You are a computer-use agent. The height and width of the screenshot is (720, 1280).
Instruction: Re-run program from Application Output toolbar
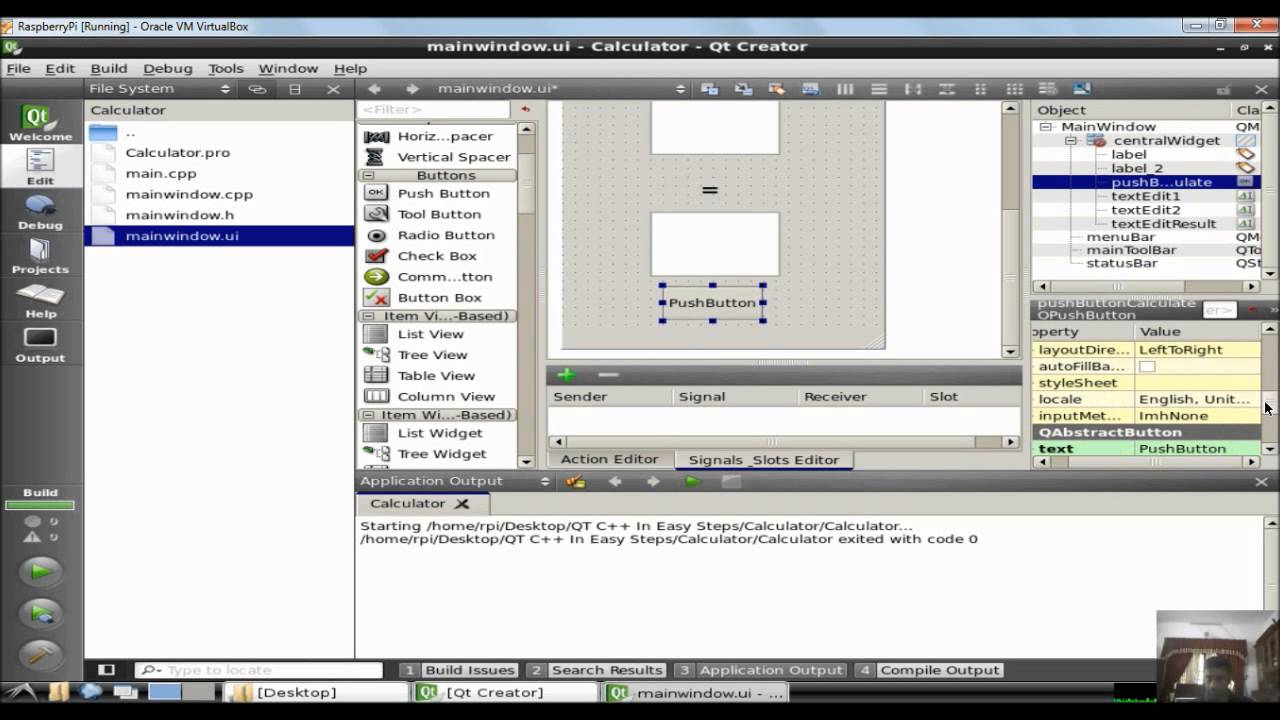(691, 481)
